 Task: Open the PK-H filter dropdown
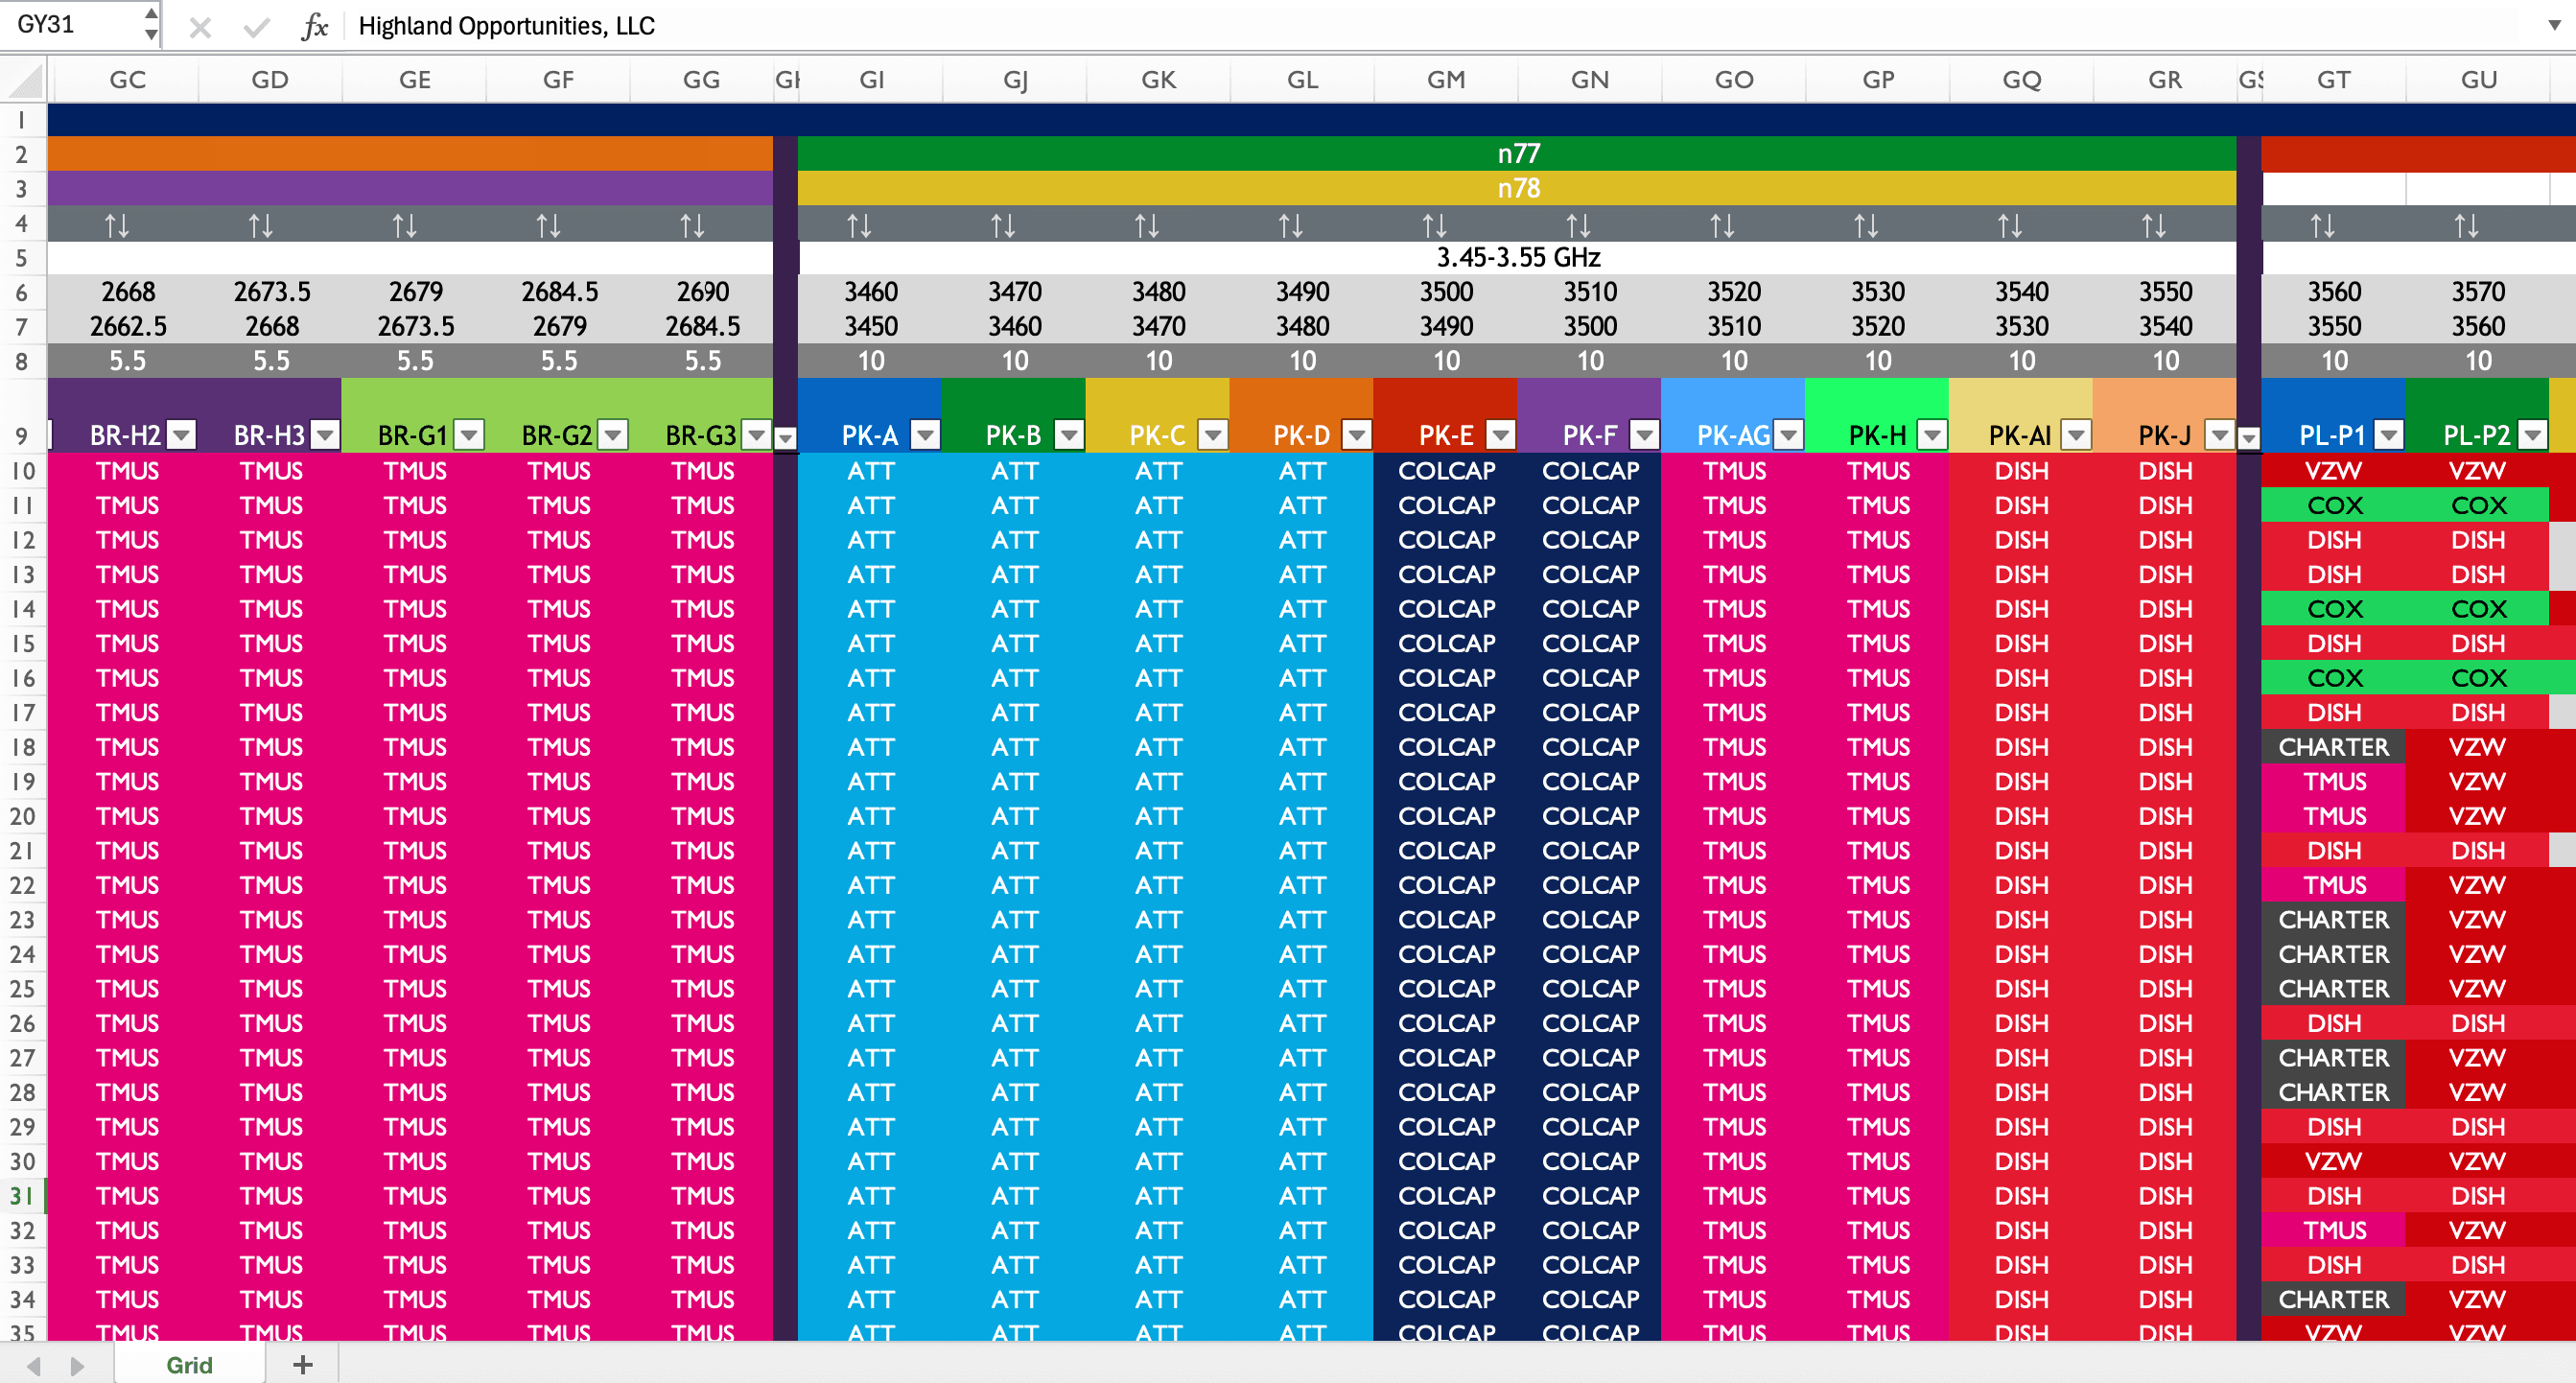click(x=1933, y=435)
